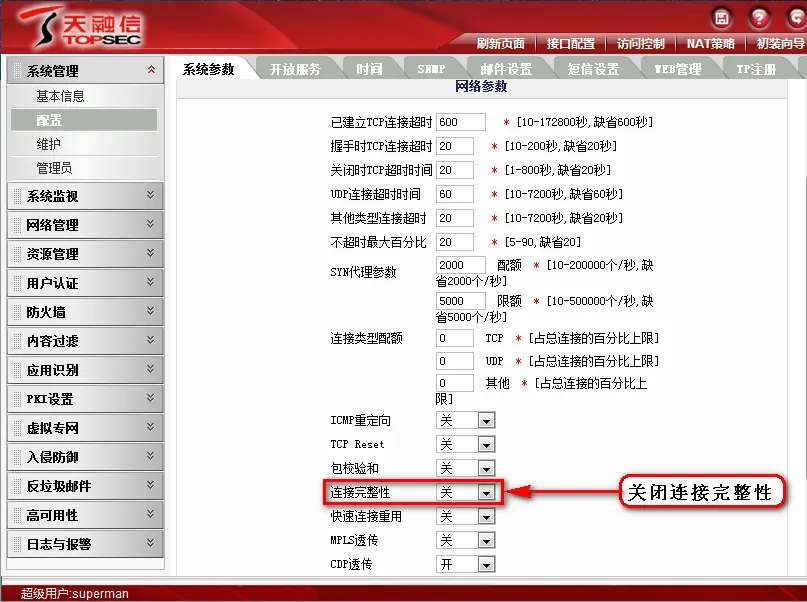
Task: Expand the PKI设置 menu section
Action: coord(85,398)
